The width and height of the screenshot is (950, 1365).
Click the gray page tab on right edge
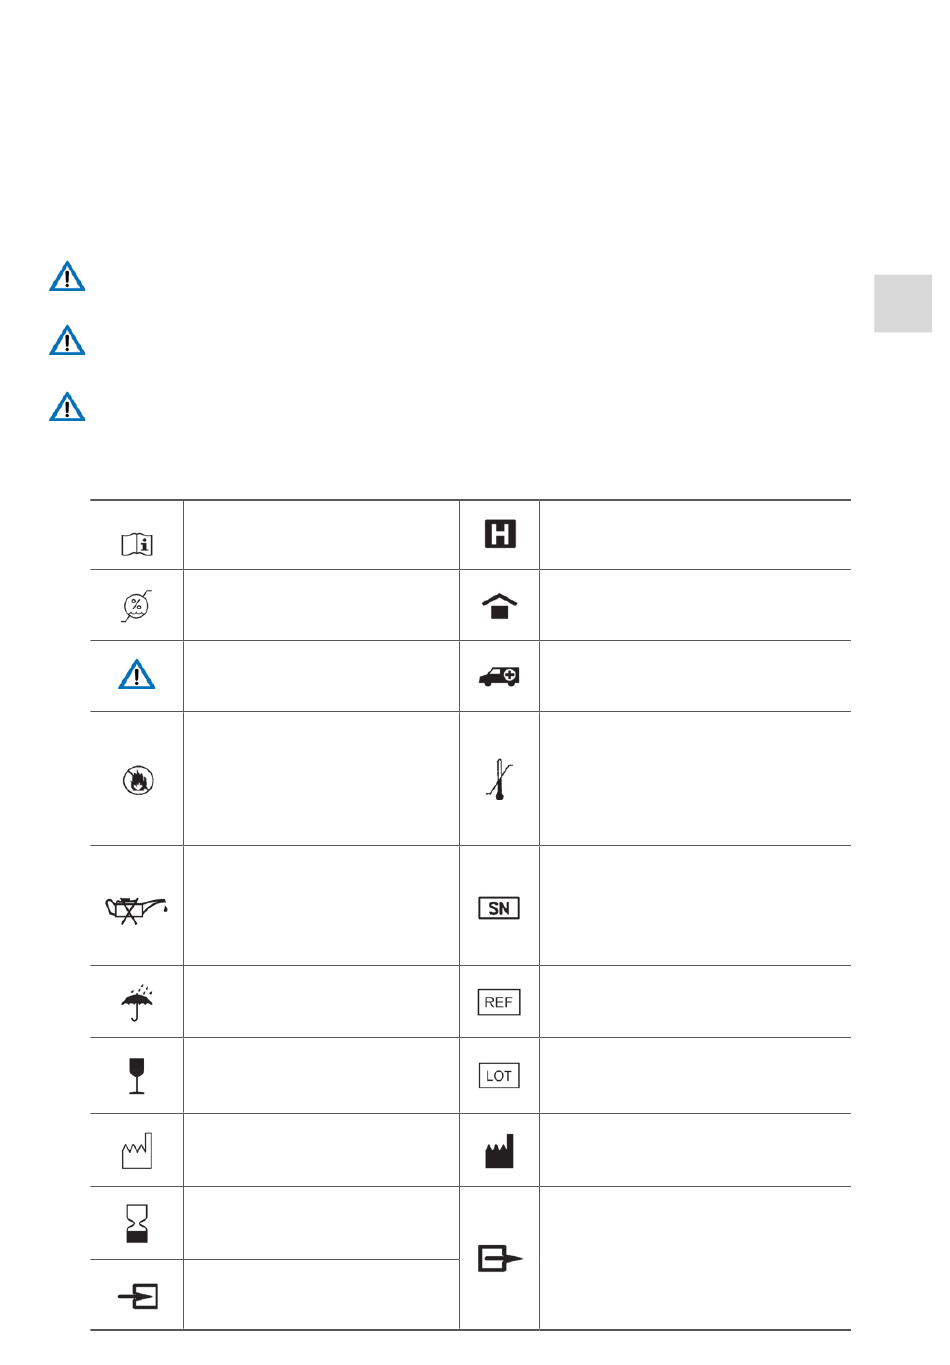pyautogui.click(x=903, y=303)
